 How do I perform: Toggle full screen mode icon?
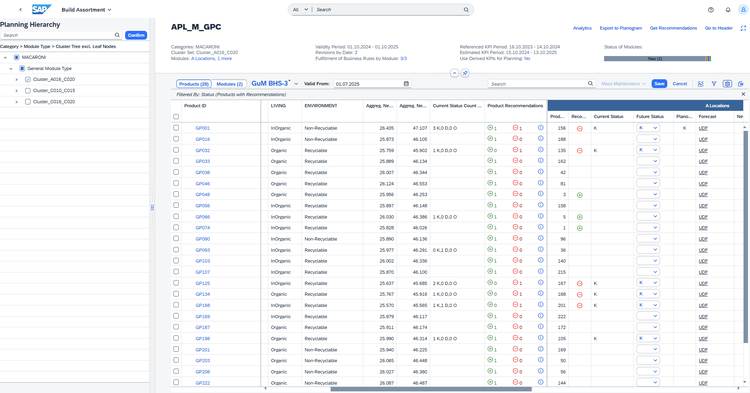[x=743, y=28]
